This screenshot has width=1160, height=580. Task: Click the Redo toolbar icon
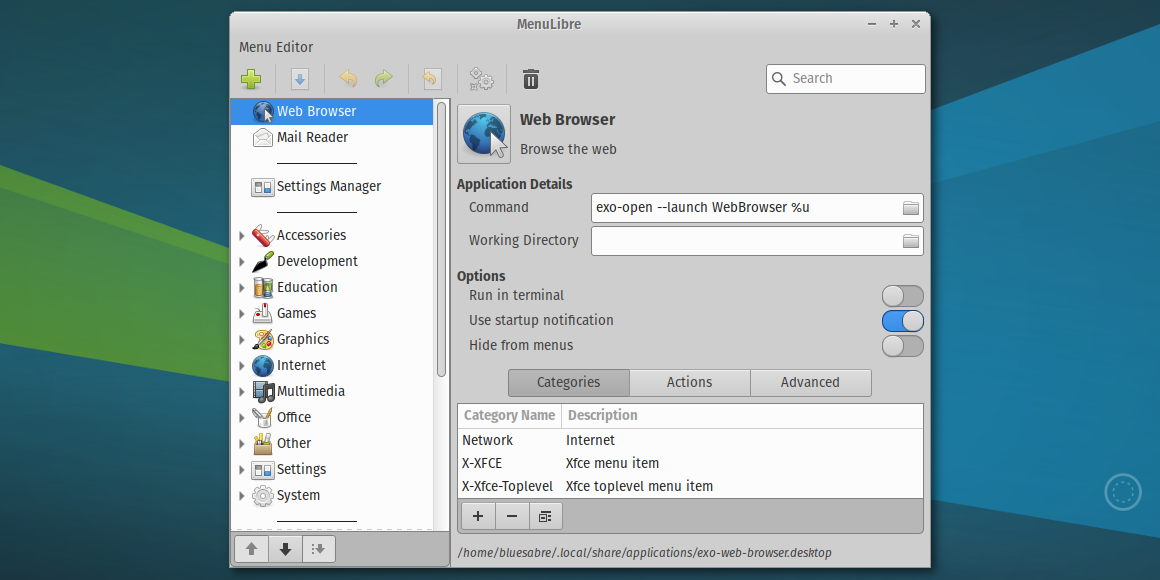[384, 78]
